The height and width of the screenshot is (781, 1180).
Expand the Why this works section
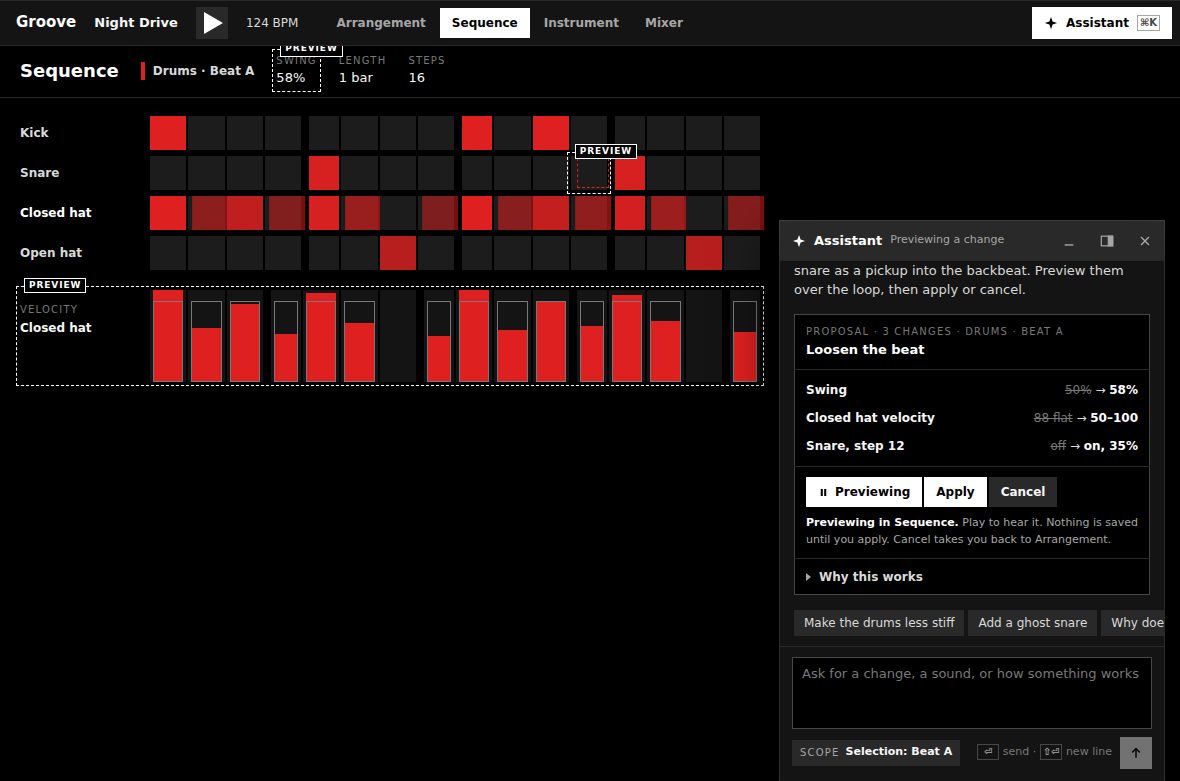(x=972, y=576)
